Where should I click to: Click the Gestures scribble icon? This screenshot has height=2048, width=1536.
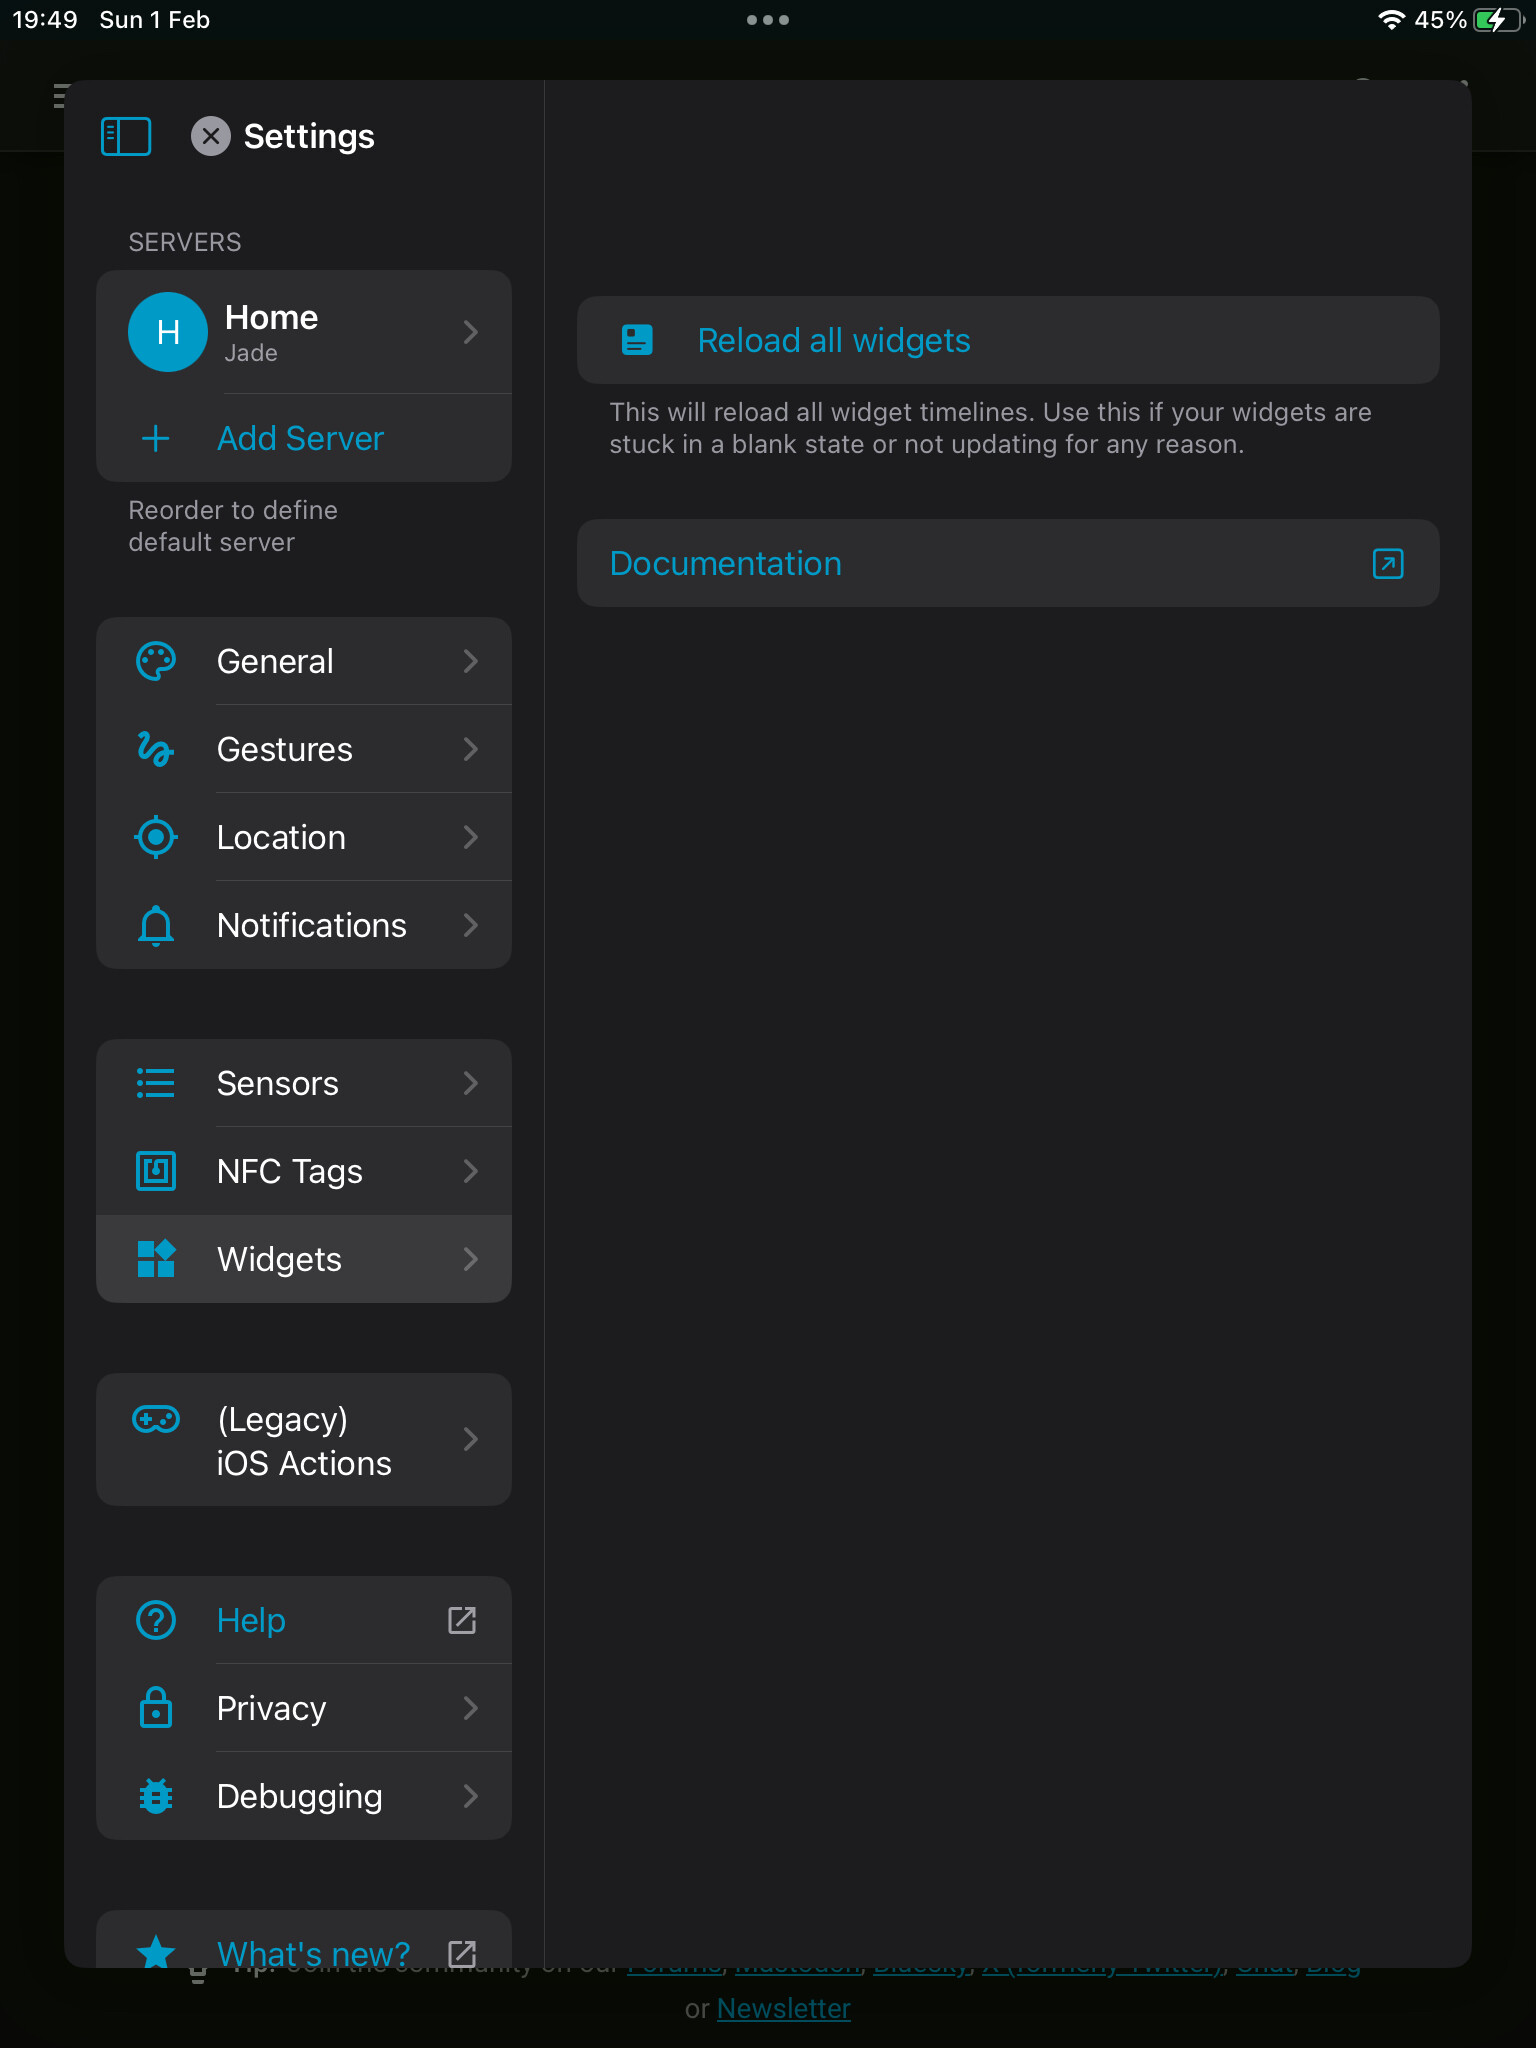(156, 749)
